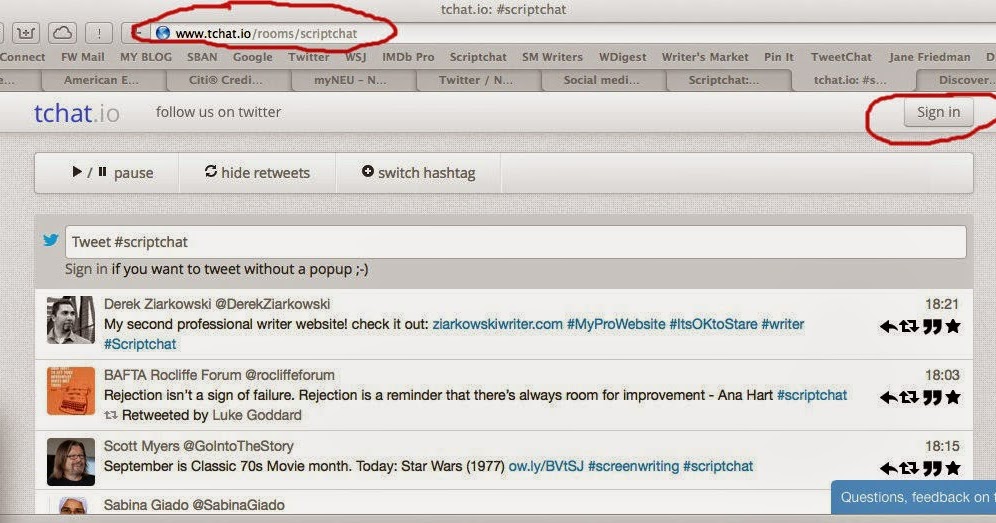Open the SBAN bookmark
The width and height of the screenshot is (996, 523).
pos(202,57)
